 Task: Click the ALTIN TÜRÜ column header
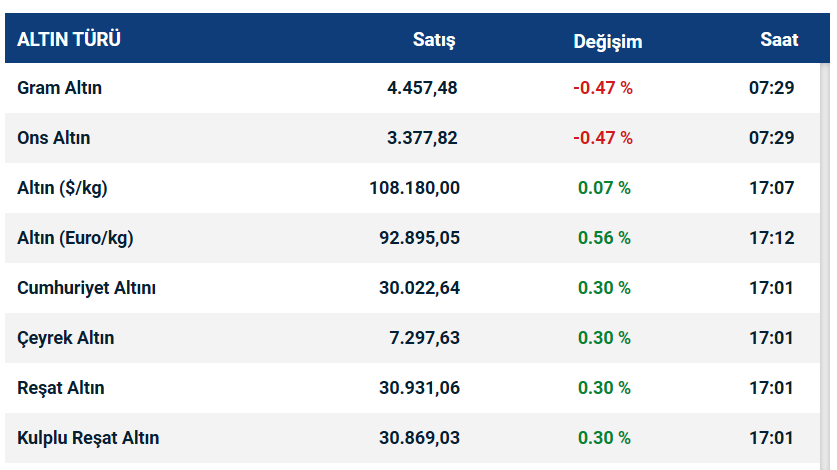[69, 40]
